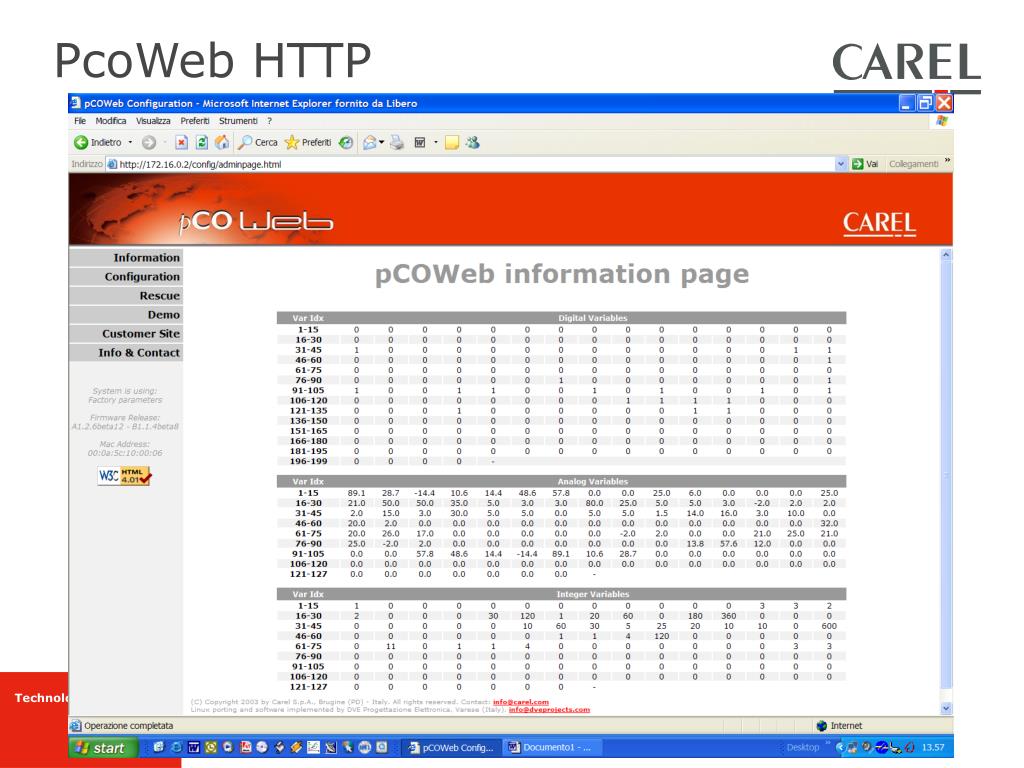Open the Rescue sidebar page
The height and width of the screenshot is (768, 1024).
coord(126,296)
